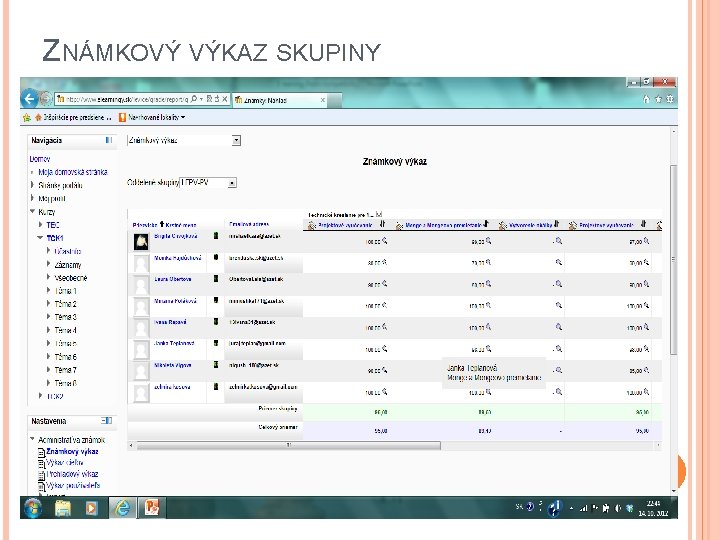The image size is (720, 540).
Task: Open Janka Teplanová user profile link
Action: click(174, 343)
